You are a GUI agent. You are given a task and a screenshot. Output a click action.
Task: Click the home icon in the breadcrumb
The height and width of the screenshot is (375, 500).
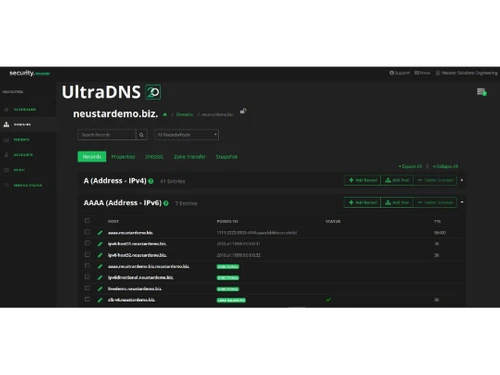(165, 114)
